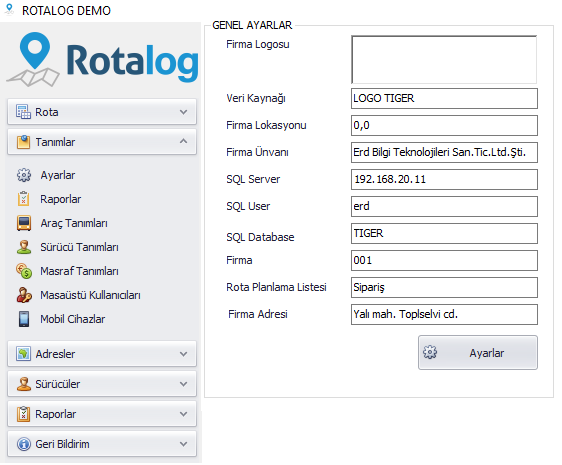
Task: Expand the Rota section chevron
Action: [184, 112]
